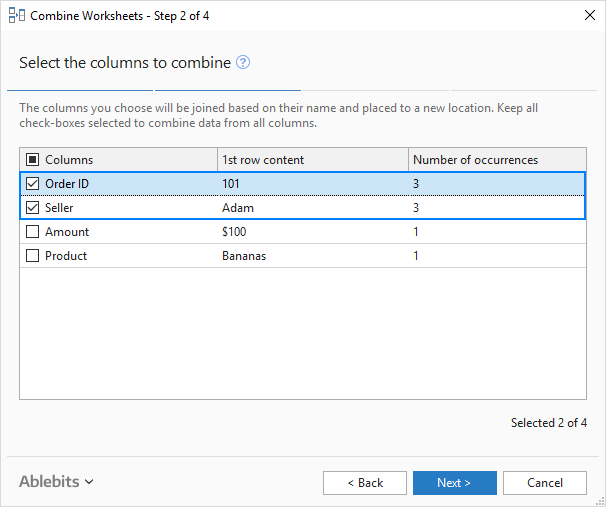Uncheck the Order ID checkbox
The width and height of the screenshot is (606, 507).
click(x=33, y=184)
